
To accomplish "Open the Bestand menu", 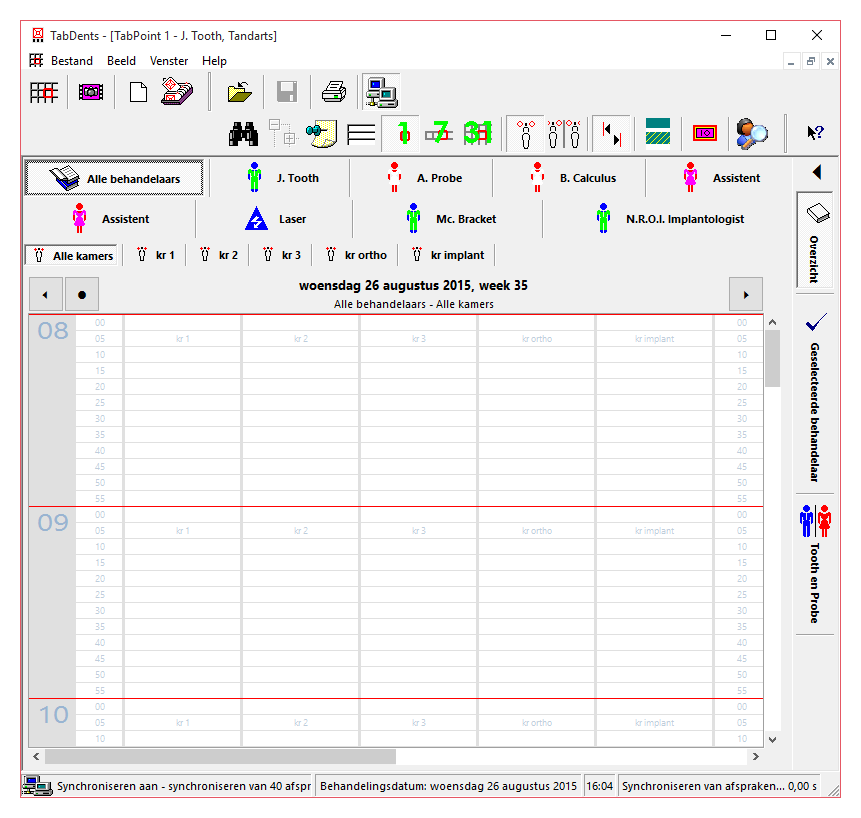I will pos(71,61).
